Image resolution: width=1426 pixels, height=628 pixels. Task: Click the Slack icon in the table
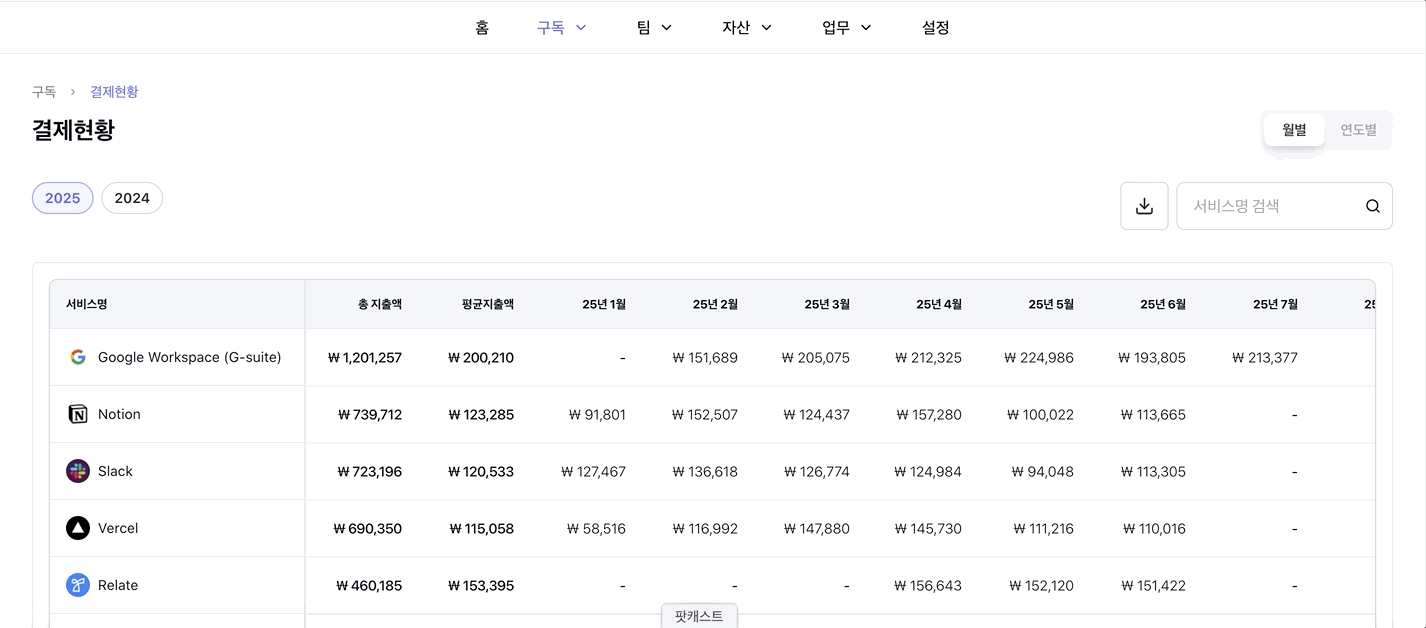[78, 470]
